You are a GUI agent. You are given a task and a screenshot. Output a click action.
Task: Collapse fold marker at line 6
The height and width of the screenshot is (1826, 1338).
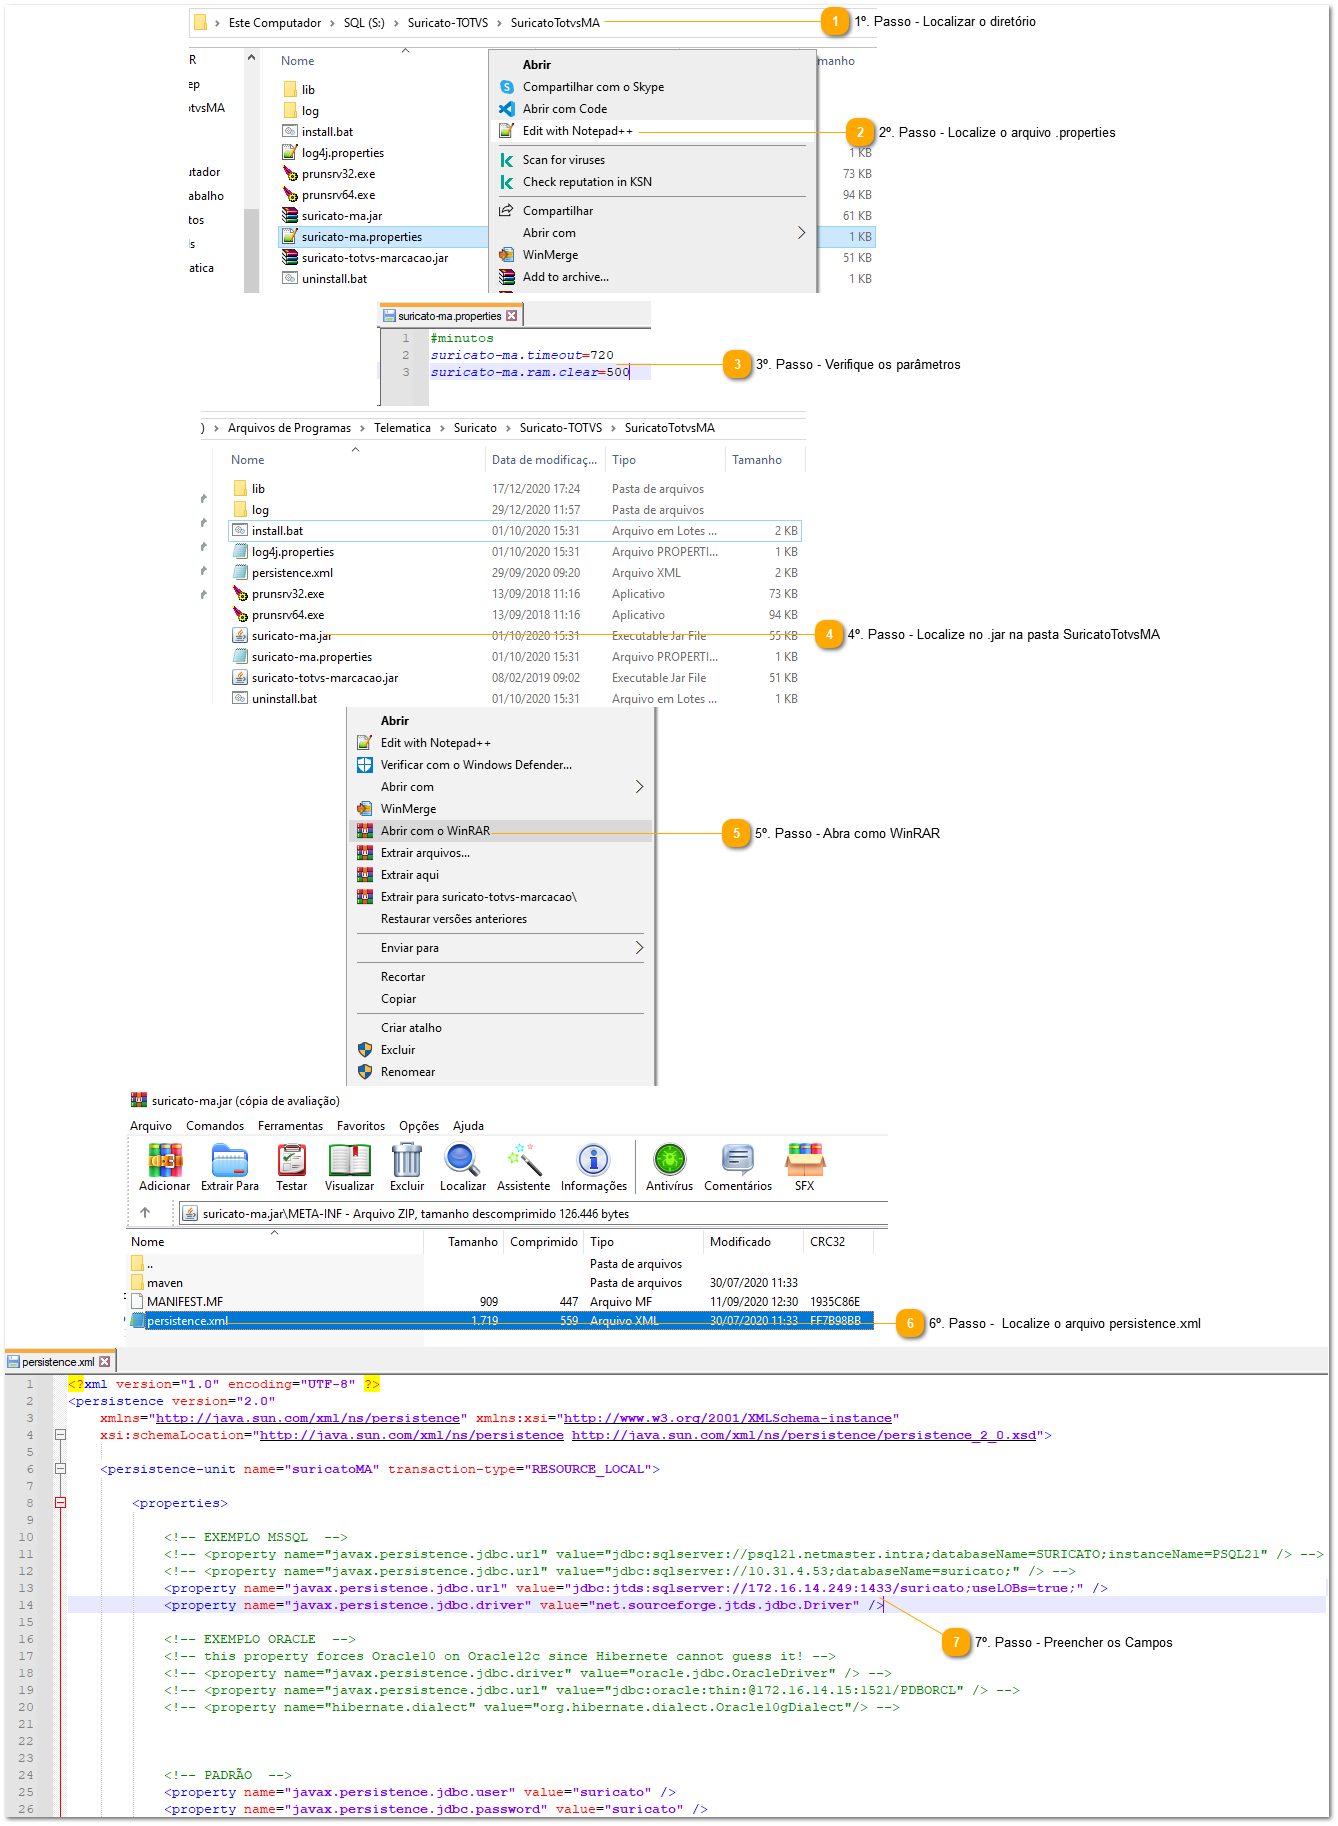pyautogui.click(x=60, y=1469)
